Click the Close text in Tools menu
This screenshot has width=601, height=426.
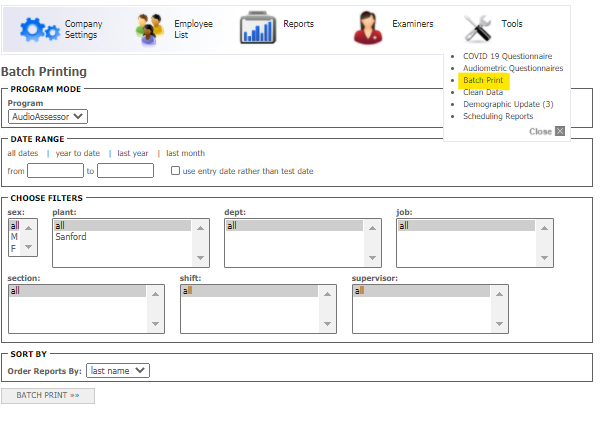[x=540, y=132]
